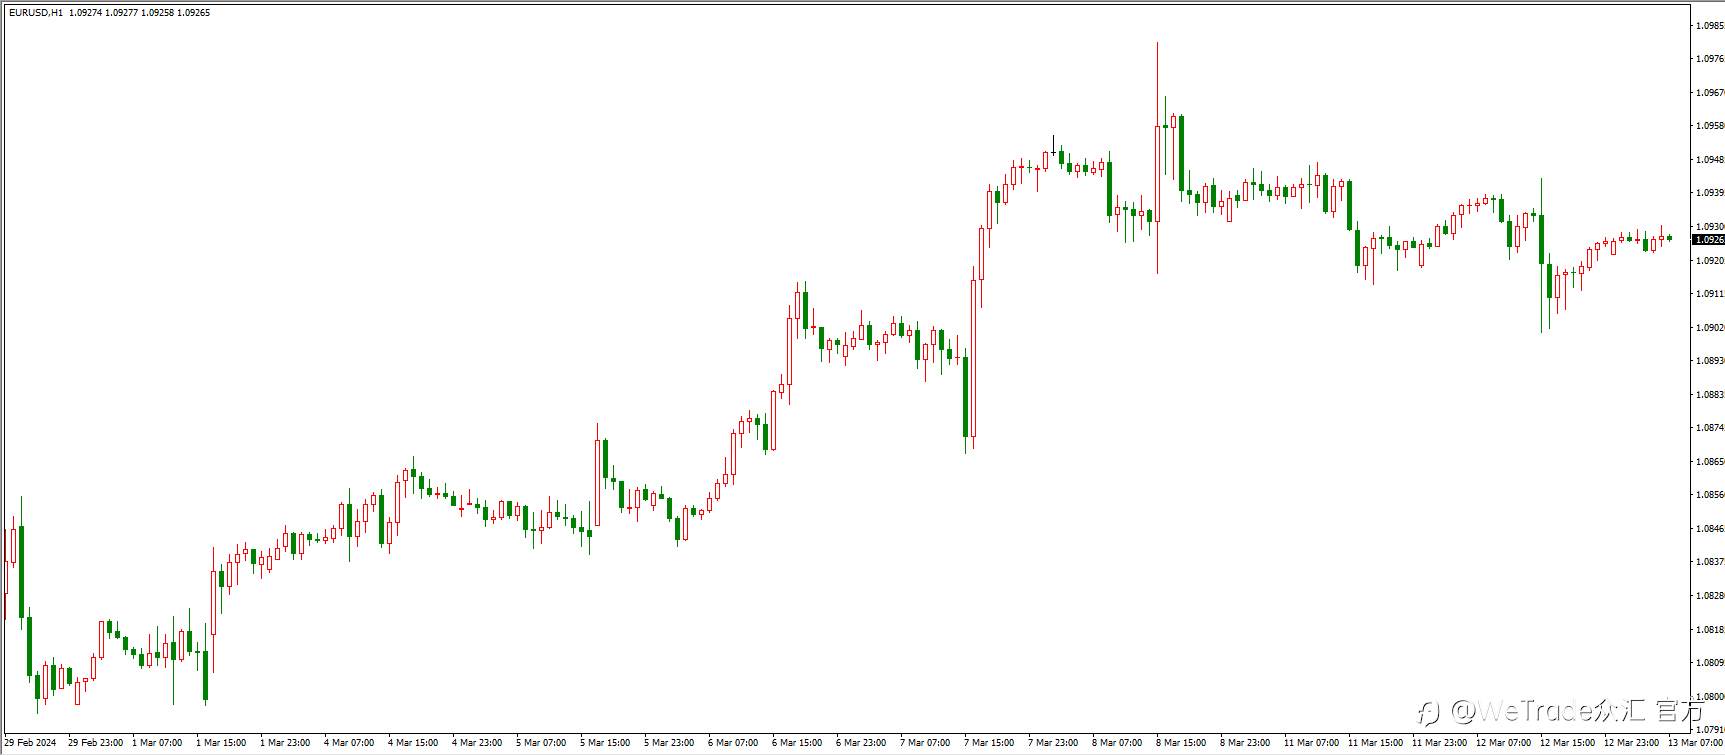The image size is (1725, 756).
Task: Click the 1.0967 price axis label
Action: coord(1710,93)
